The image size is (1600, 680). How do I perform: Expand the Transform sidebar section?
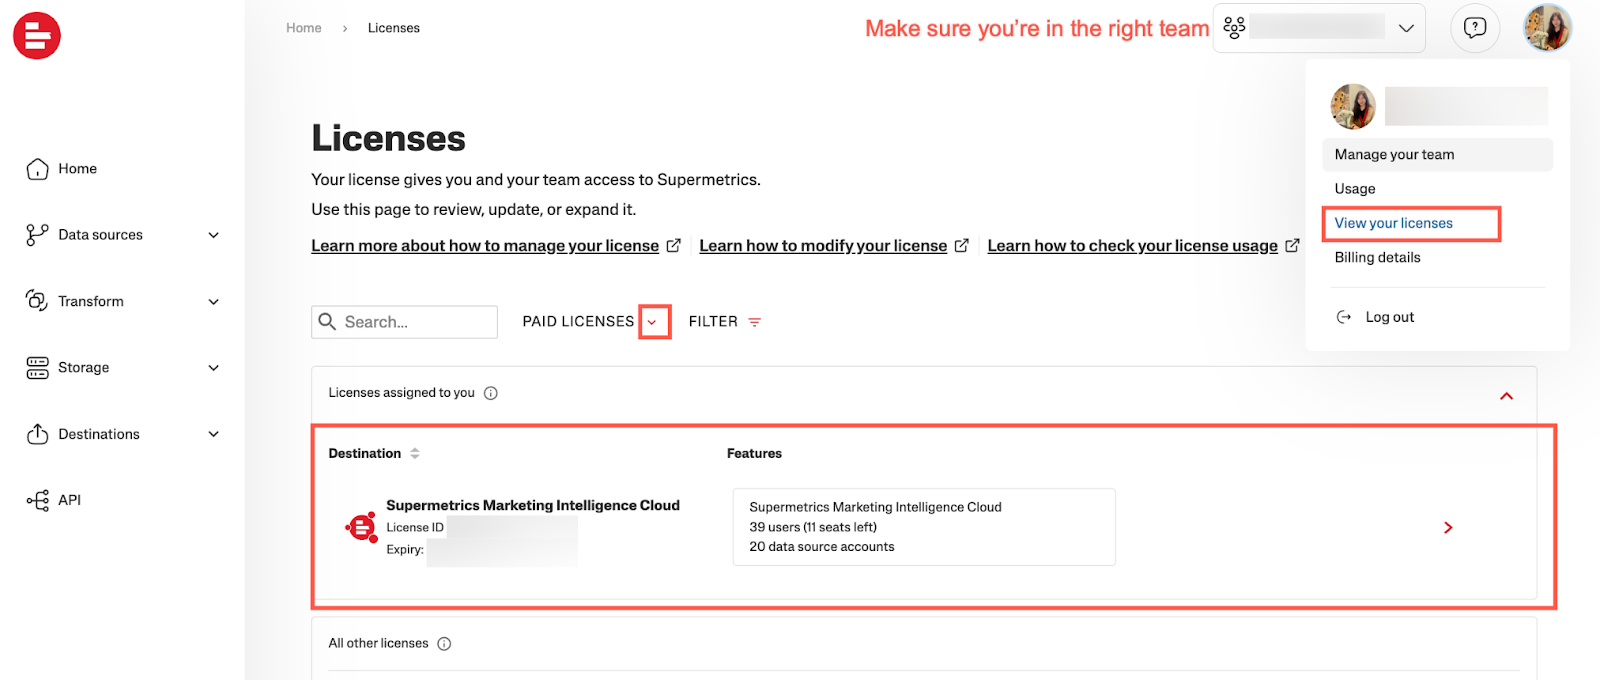(213, 302)
